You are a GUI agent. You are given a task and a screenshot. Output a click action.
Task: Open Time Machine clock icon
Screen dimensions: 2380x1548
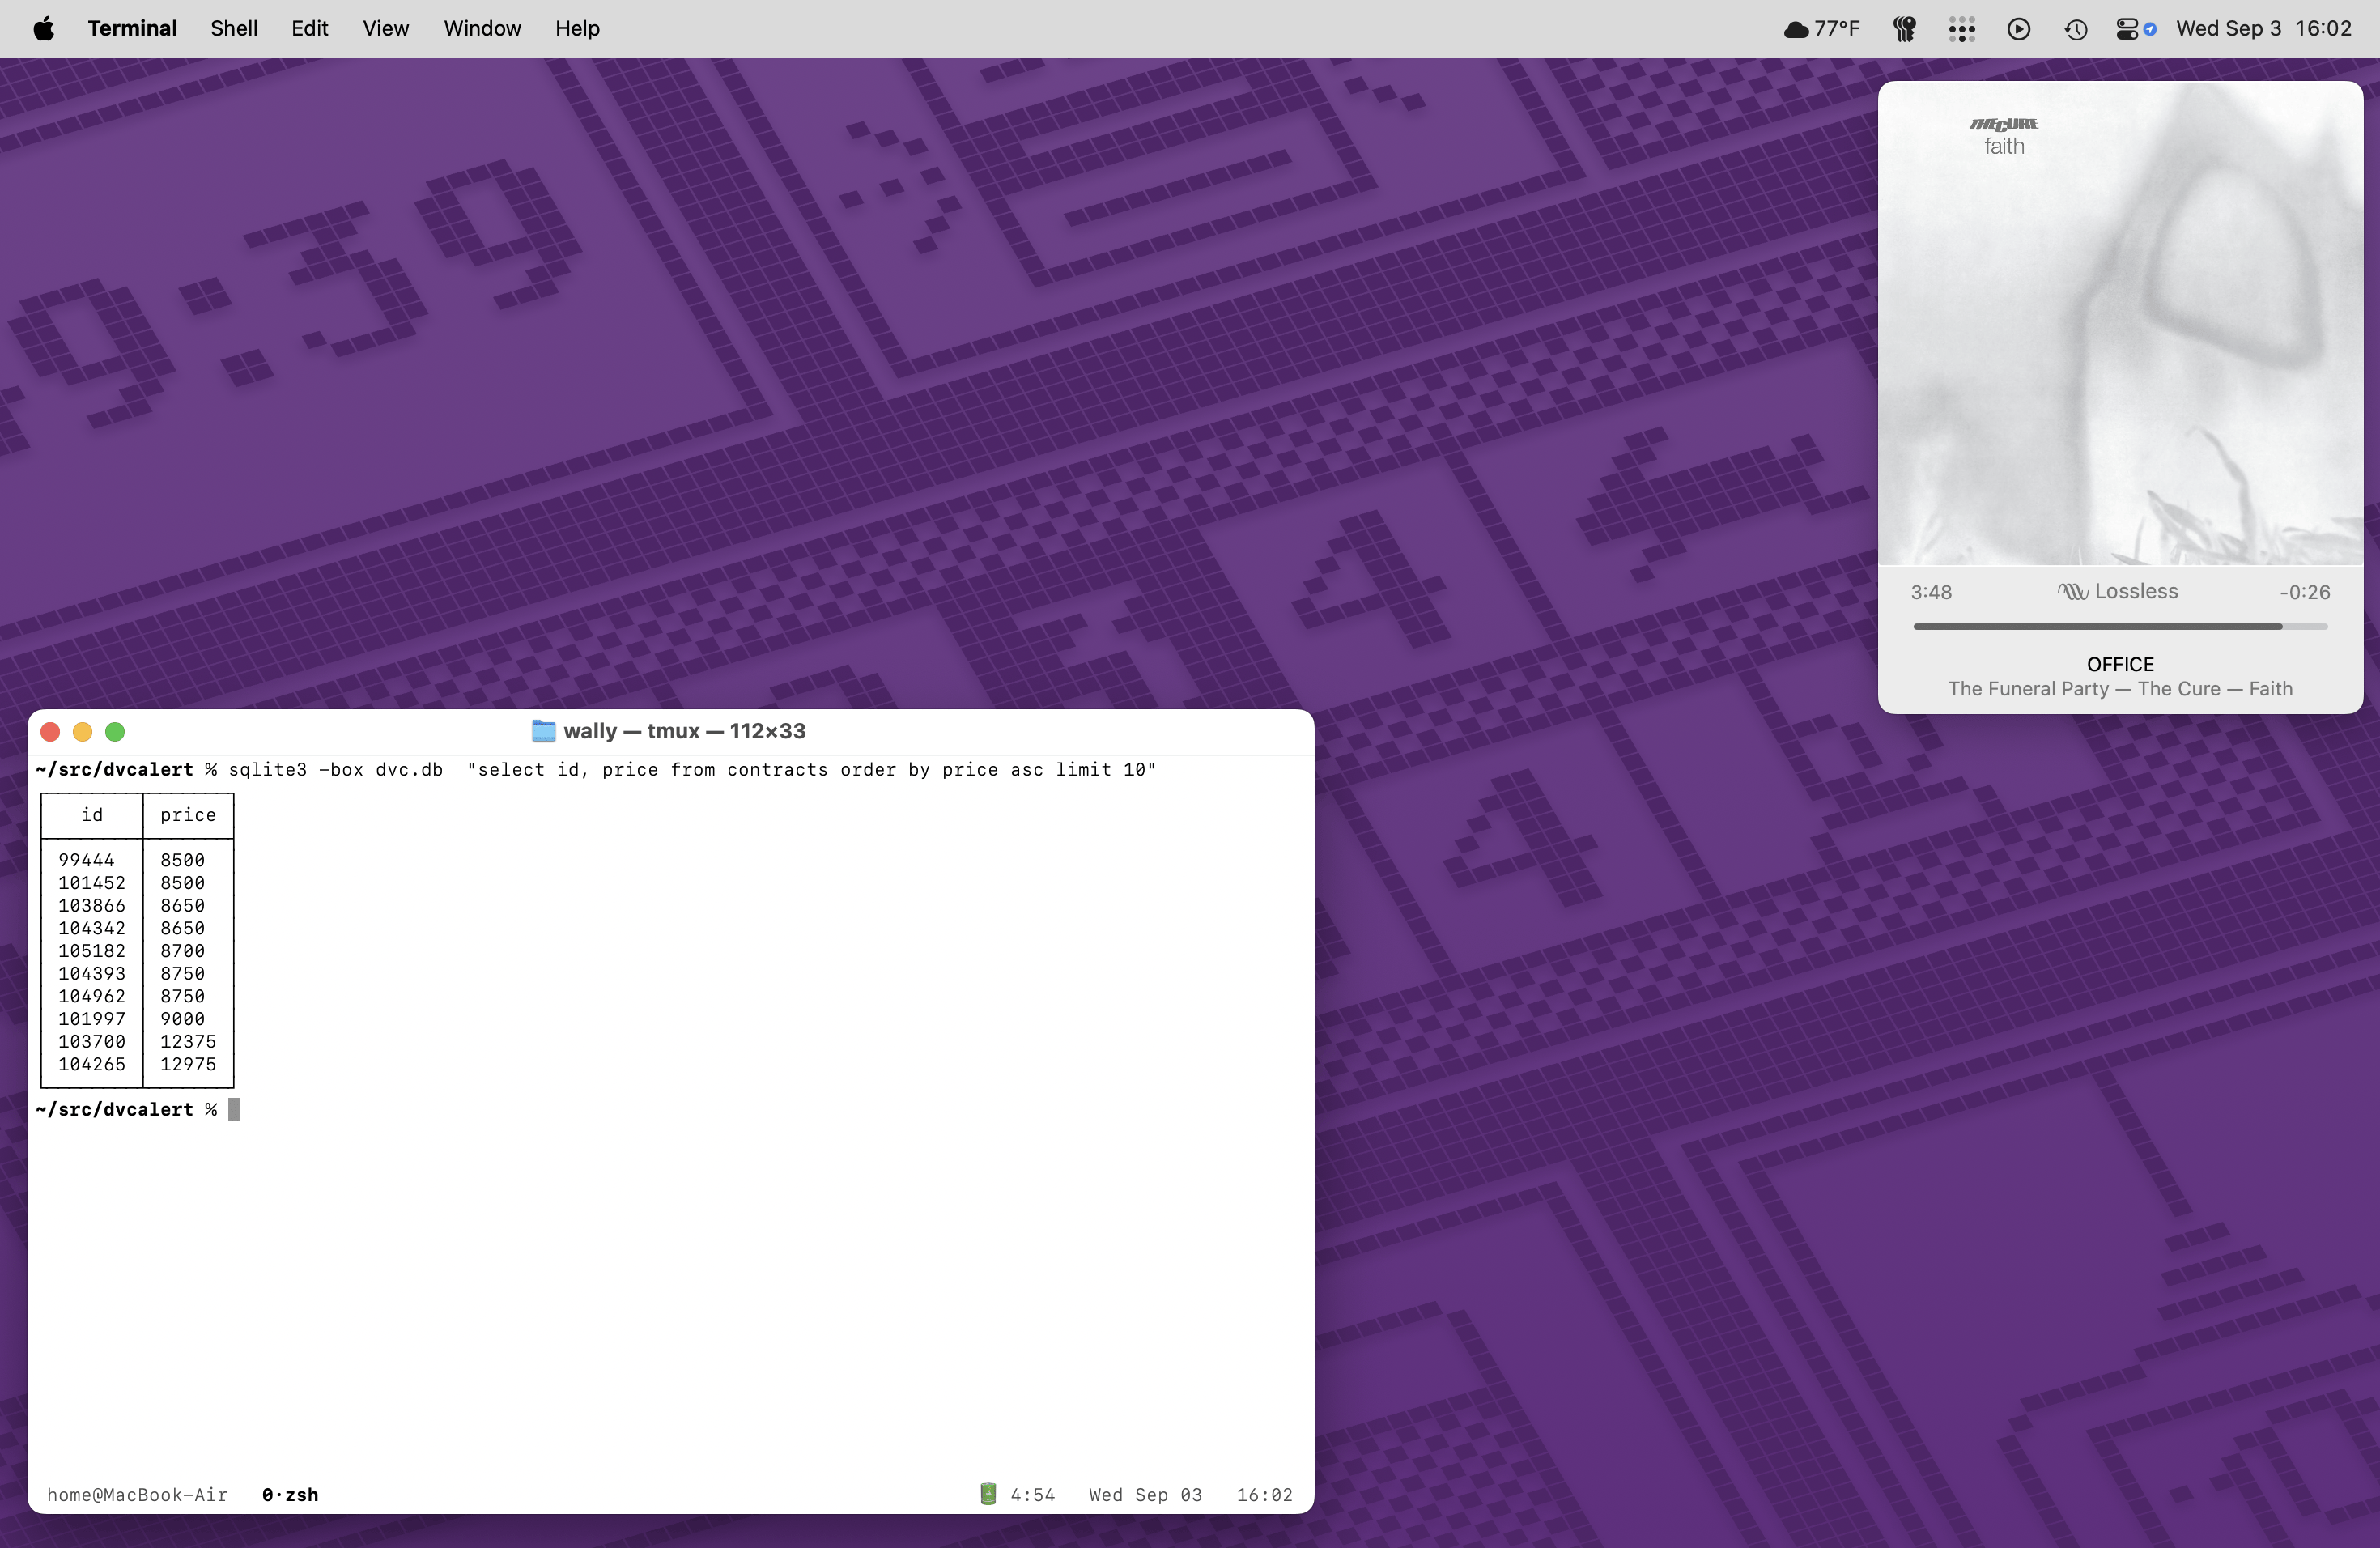click(x=2075, y=28)
